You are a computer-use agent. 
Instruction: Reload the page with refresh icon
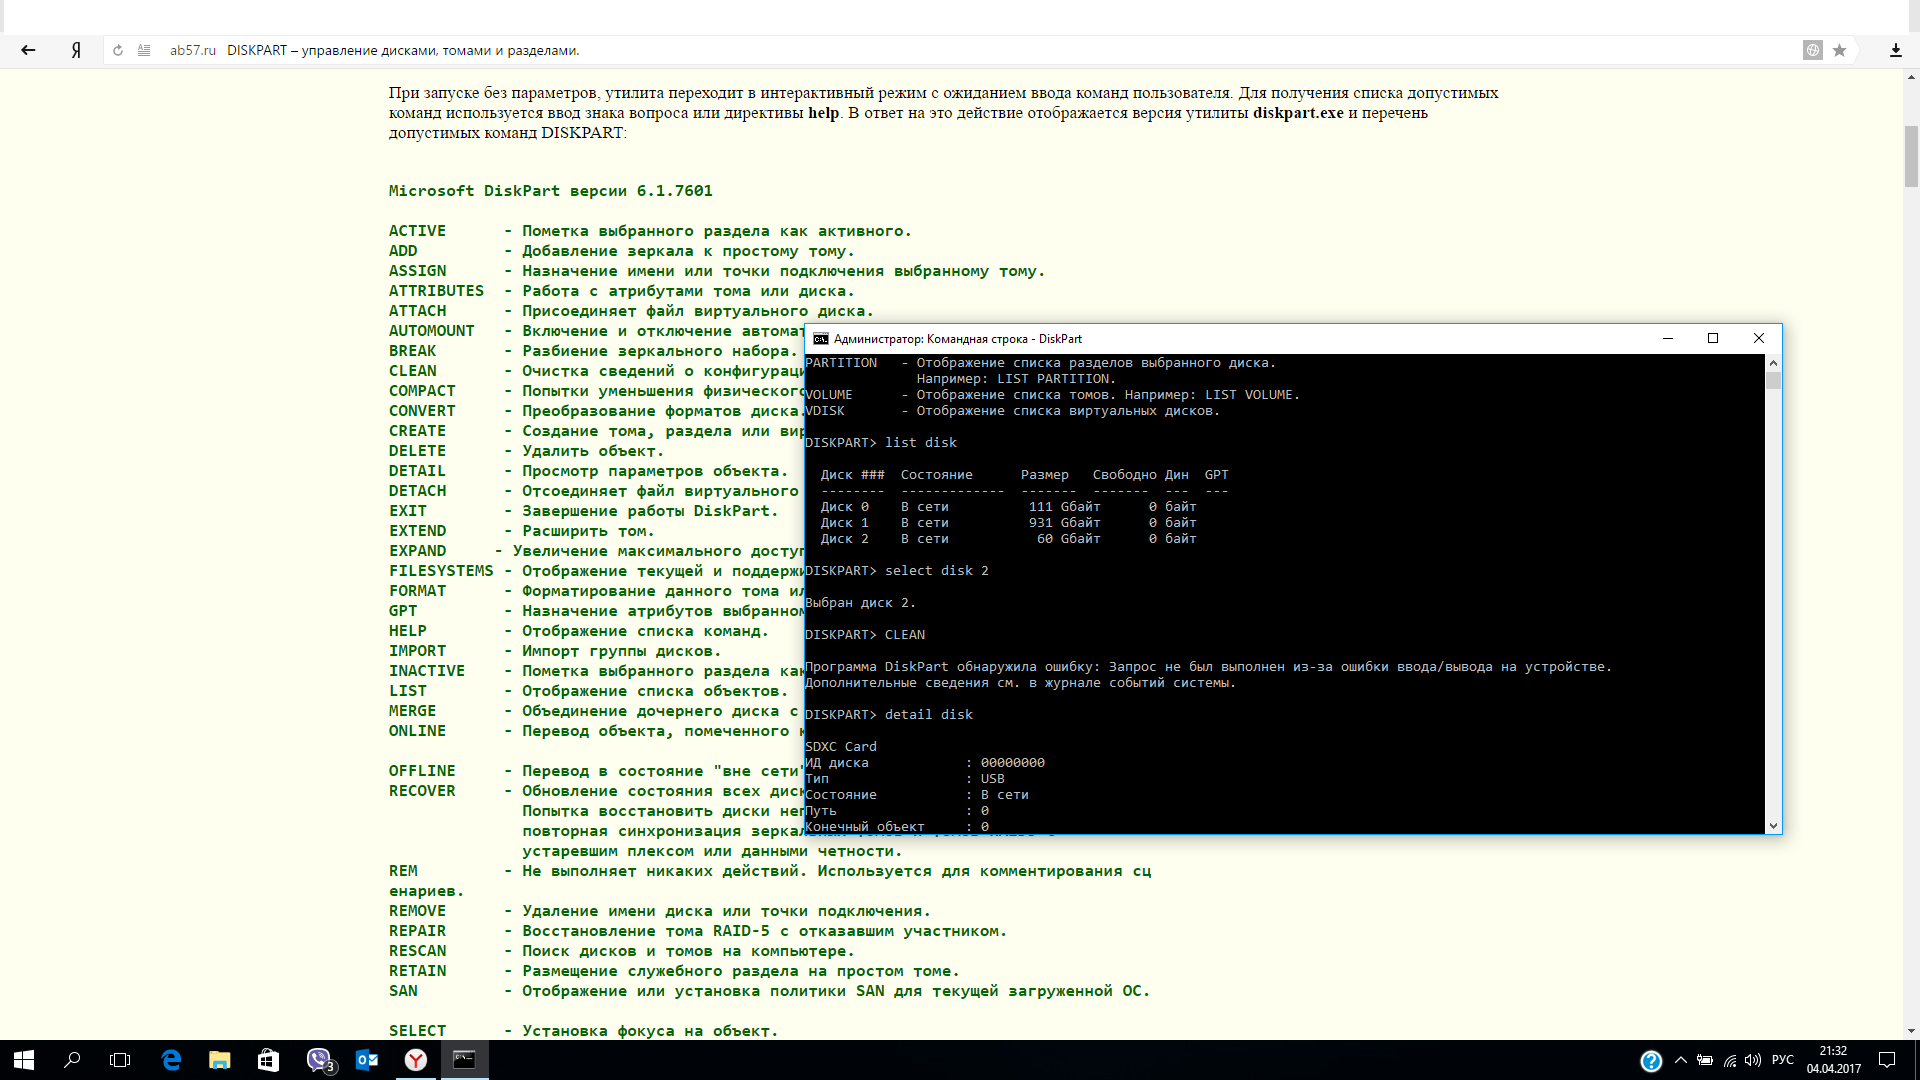point(118,50)
